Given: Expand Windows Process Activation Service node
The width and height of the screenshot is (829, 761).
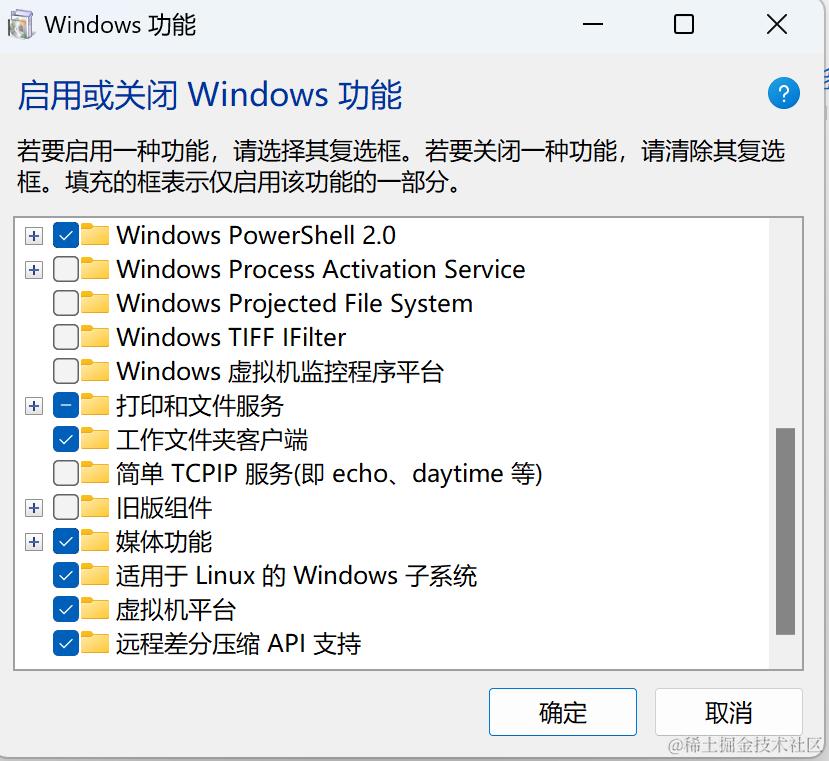Looking at the screenshot, I should tap(34, 270).
